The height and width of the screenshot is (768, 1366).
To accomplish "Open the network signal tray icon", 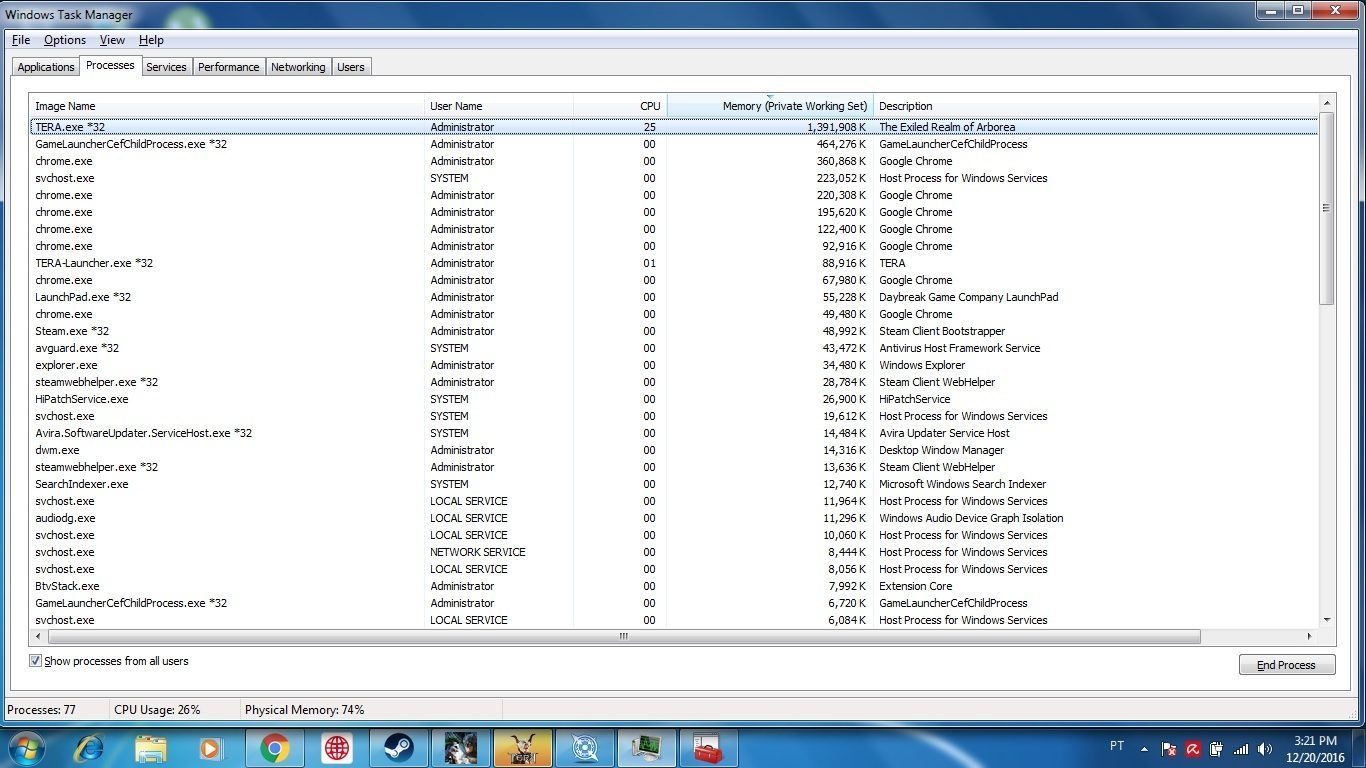I will pos(1241,748).
